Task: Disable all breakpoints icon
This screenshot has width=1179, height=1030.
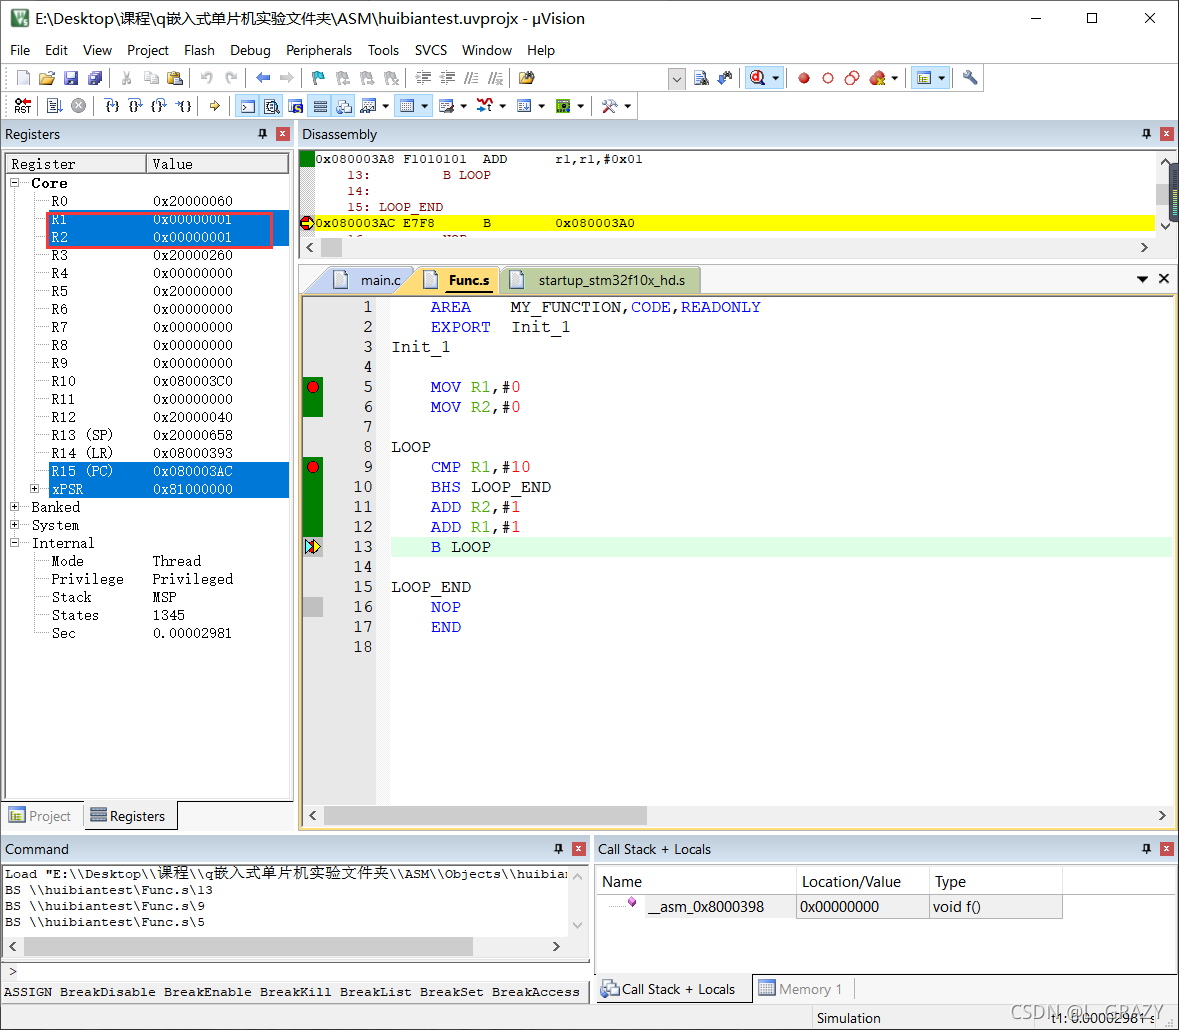Action: tap(852, 78)
